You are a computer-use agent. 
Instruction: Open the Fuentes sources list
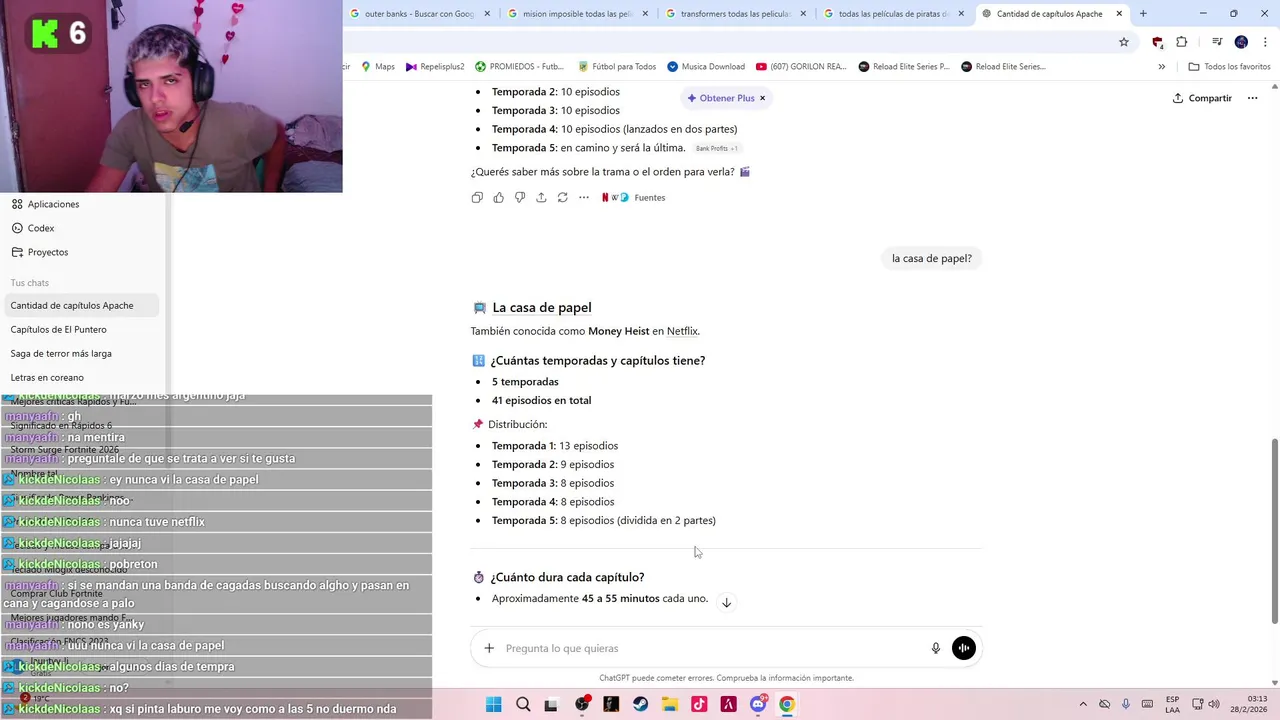point(634,198)
